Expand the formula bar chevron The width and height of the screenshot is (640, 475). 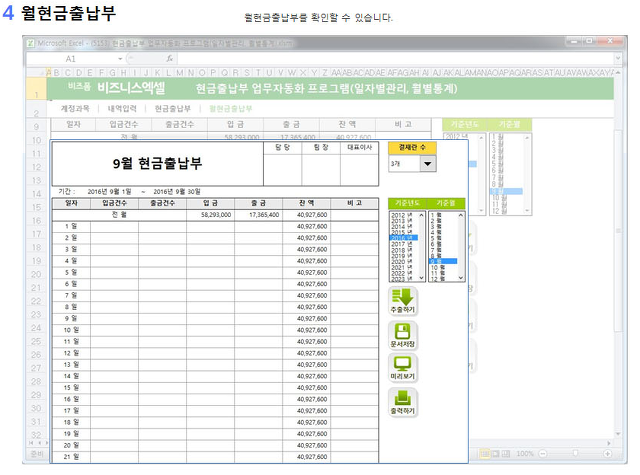pyautogui.click(x=618, y=58)
